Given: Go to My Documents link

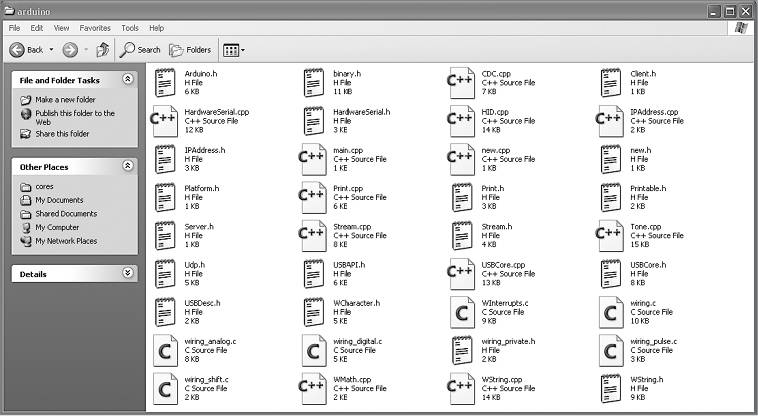Looking at the screenshot, I should pyautogui.click(x=59, y=200).
